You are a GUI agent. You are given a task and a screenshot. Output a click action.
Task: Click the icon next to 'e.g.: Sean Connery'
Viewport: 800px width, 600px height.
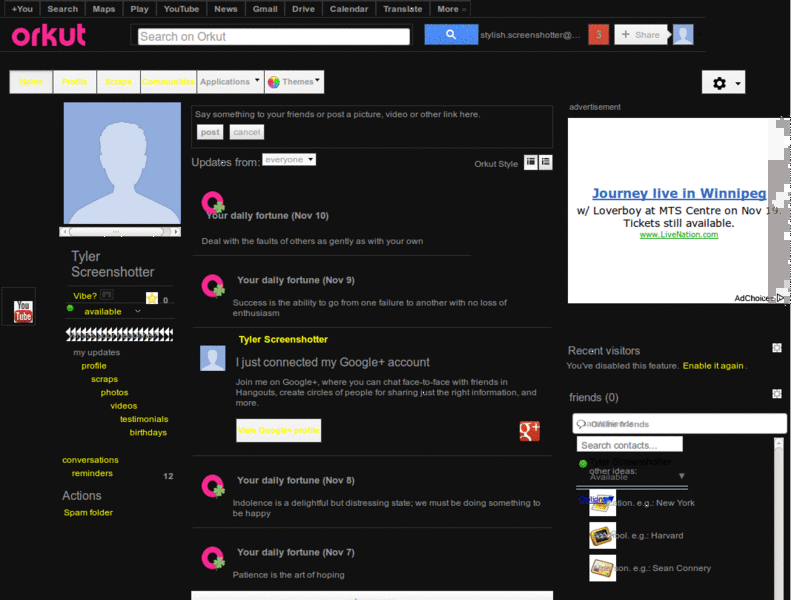coord(602,568)
